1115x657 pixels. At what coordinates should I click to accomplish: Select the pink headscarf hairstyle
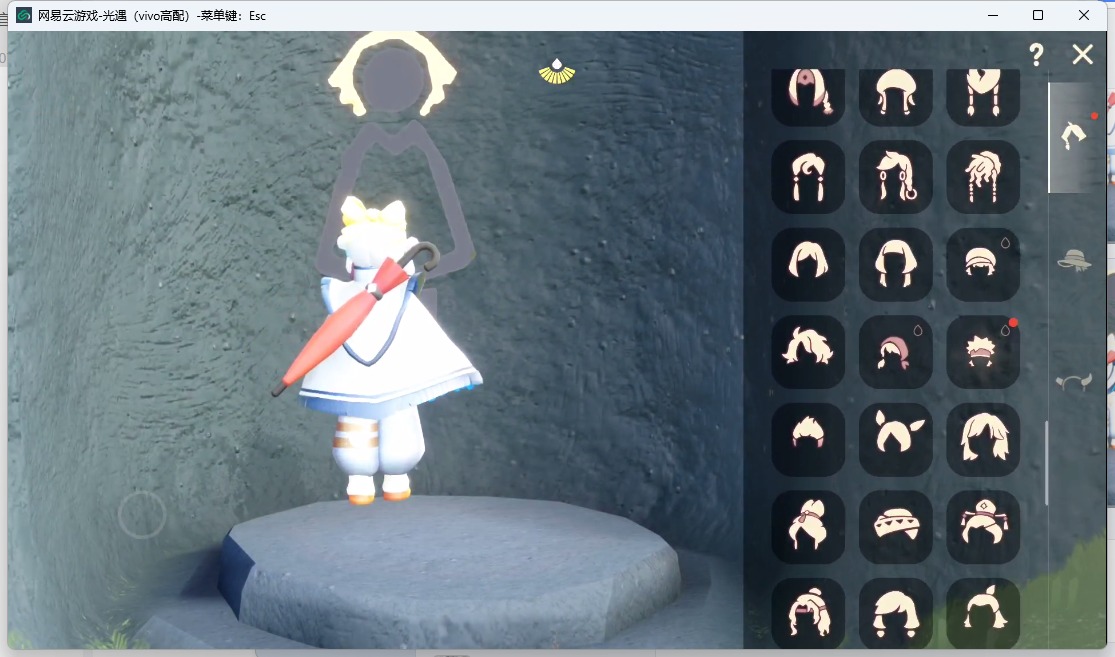coord(895,352)
